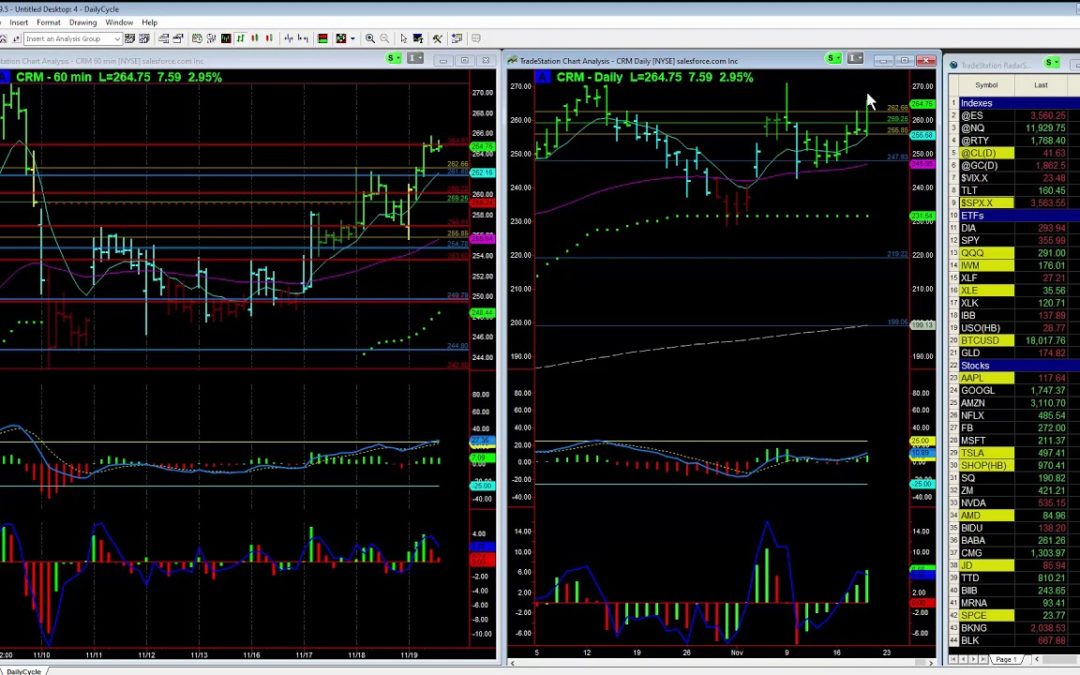Click the Page 1 tab at RadarScreen bottom
1080x675 pixels.
1005,658
